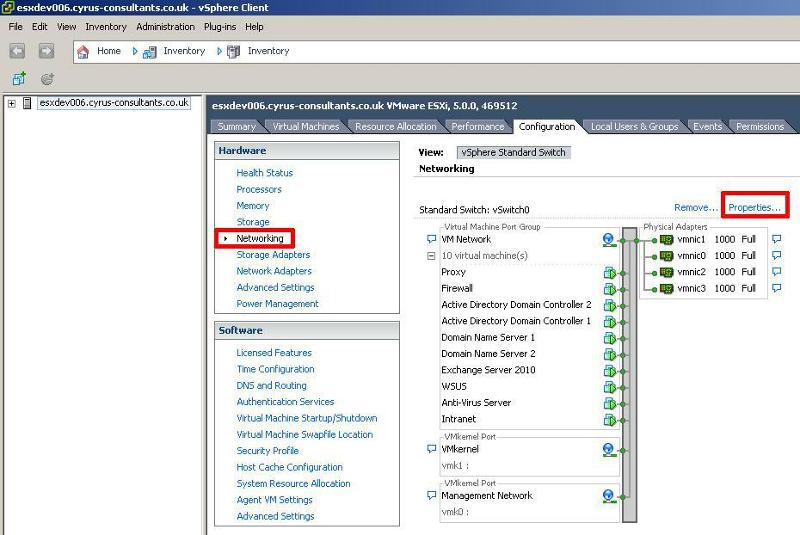Click the info bubble beside vmnic1
800x535 pixels.
[x=777, y=239]
